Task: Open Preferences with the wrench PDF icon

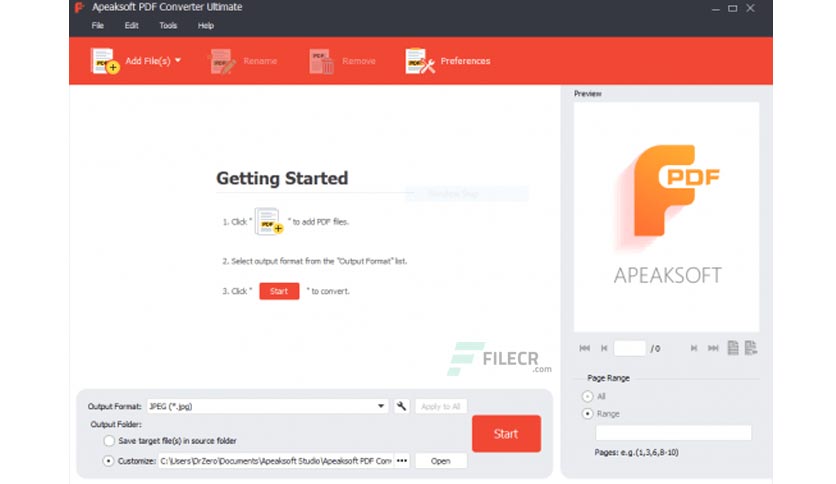Action: [420, 61]
